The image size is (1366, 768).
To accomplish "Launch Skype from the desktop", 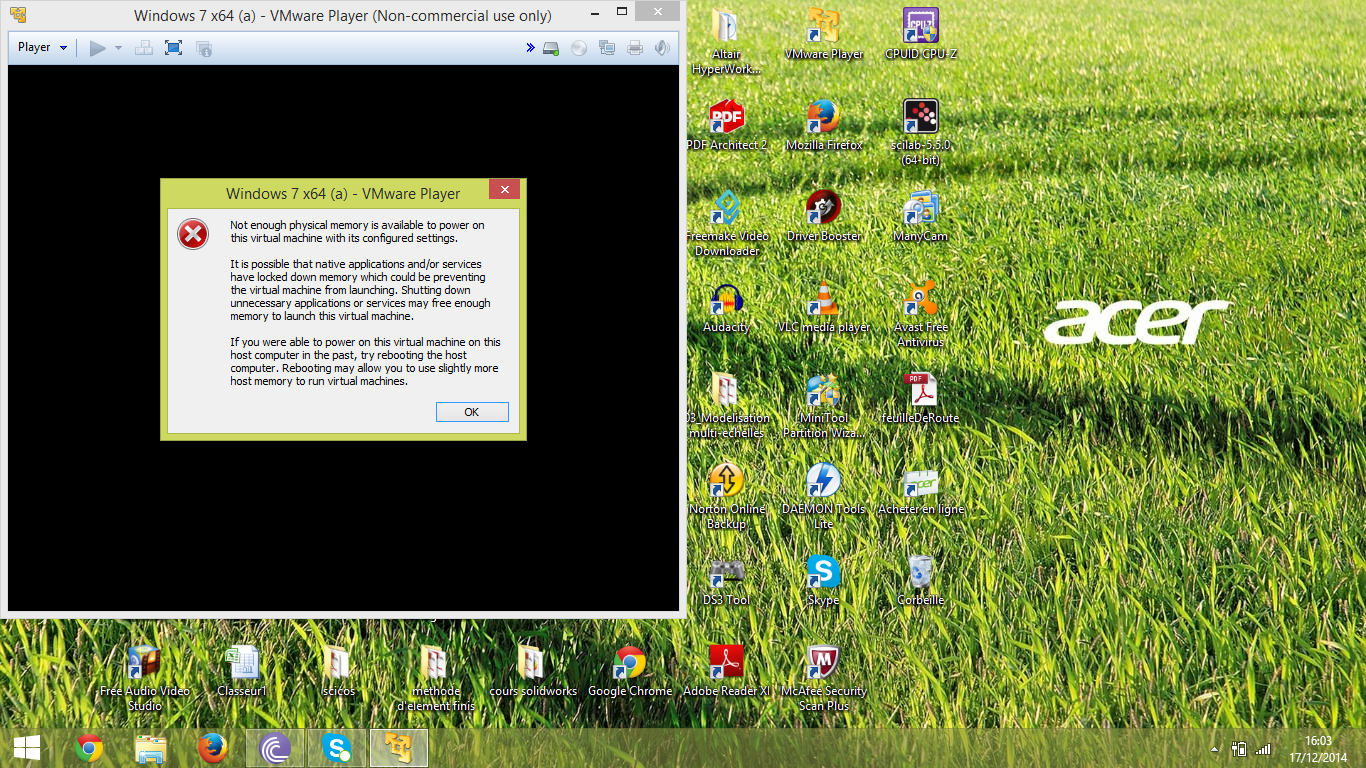I will pyautogui.click(x=824, y=580).
